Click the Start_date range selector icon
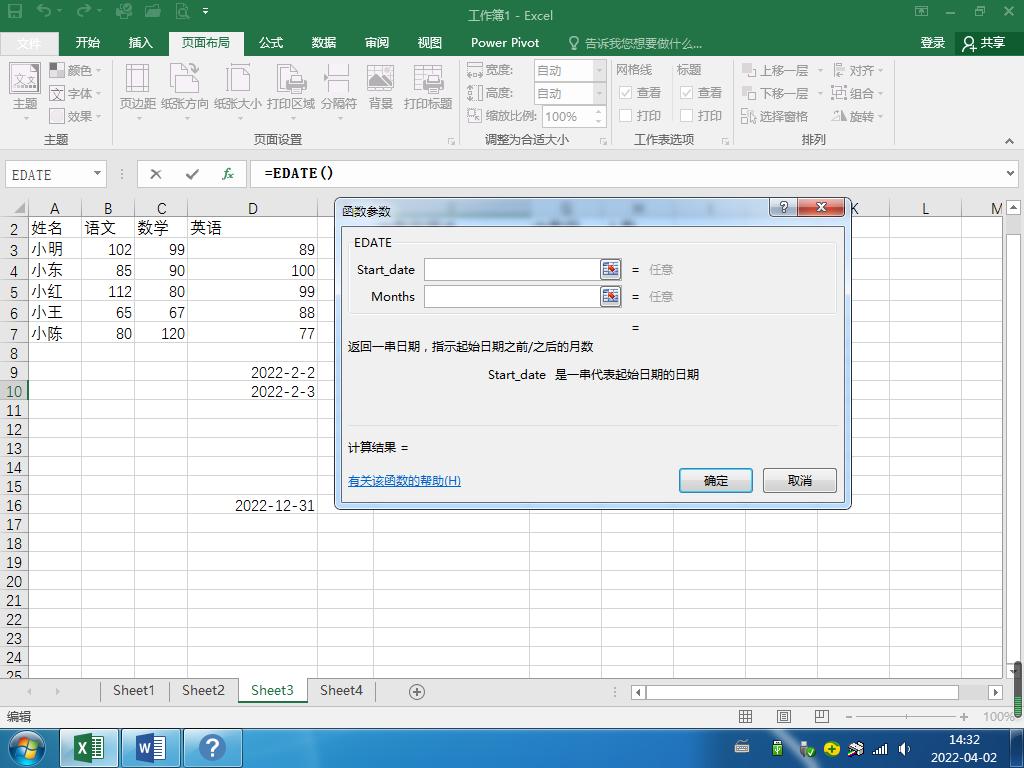The height and width of the screenshot is (768, 1024). 610,269
